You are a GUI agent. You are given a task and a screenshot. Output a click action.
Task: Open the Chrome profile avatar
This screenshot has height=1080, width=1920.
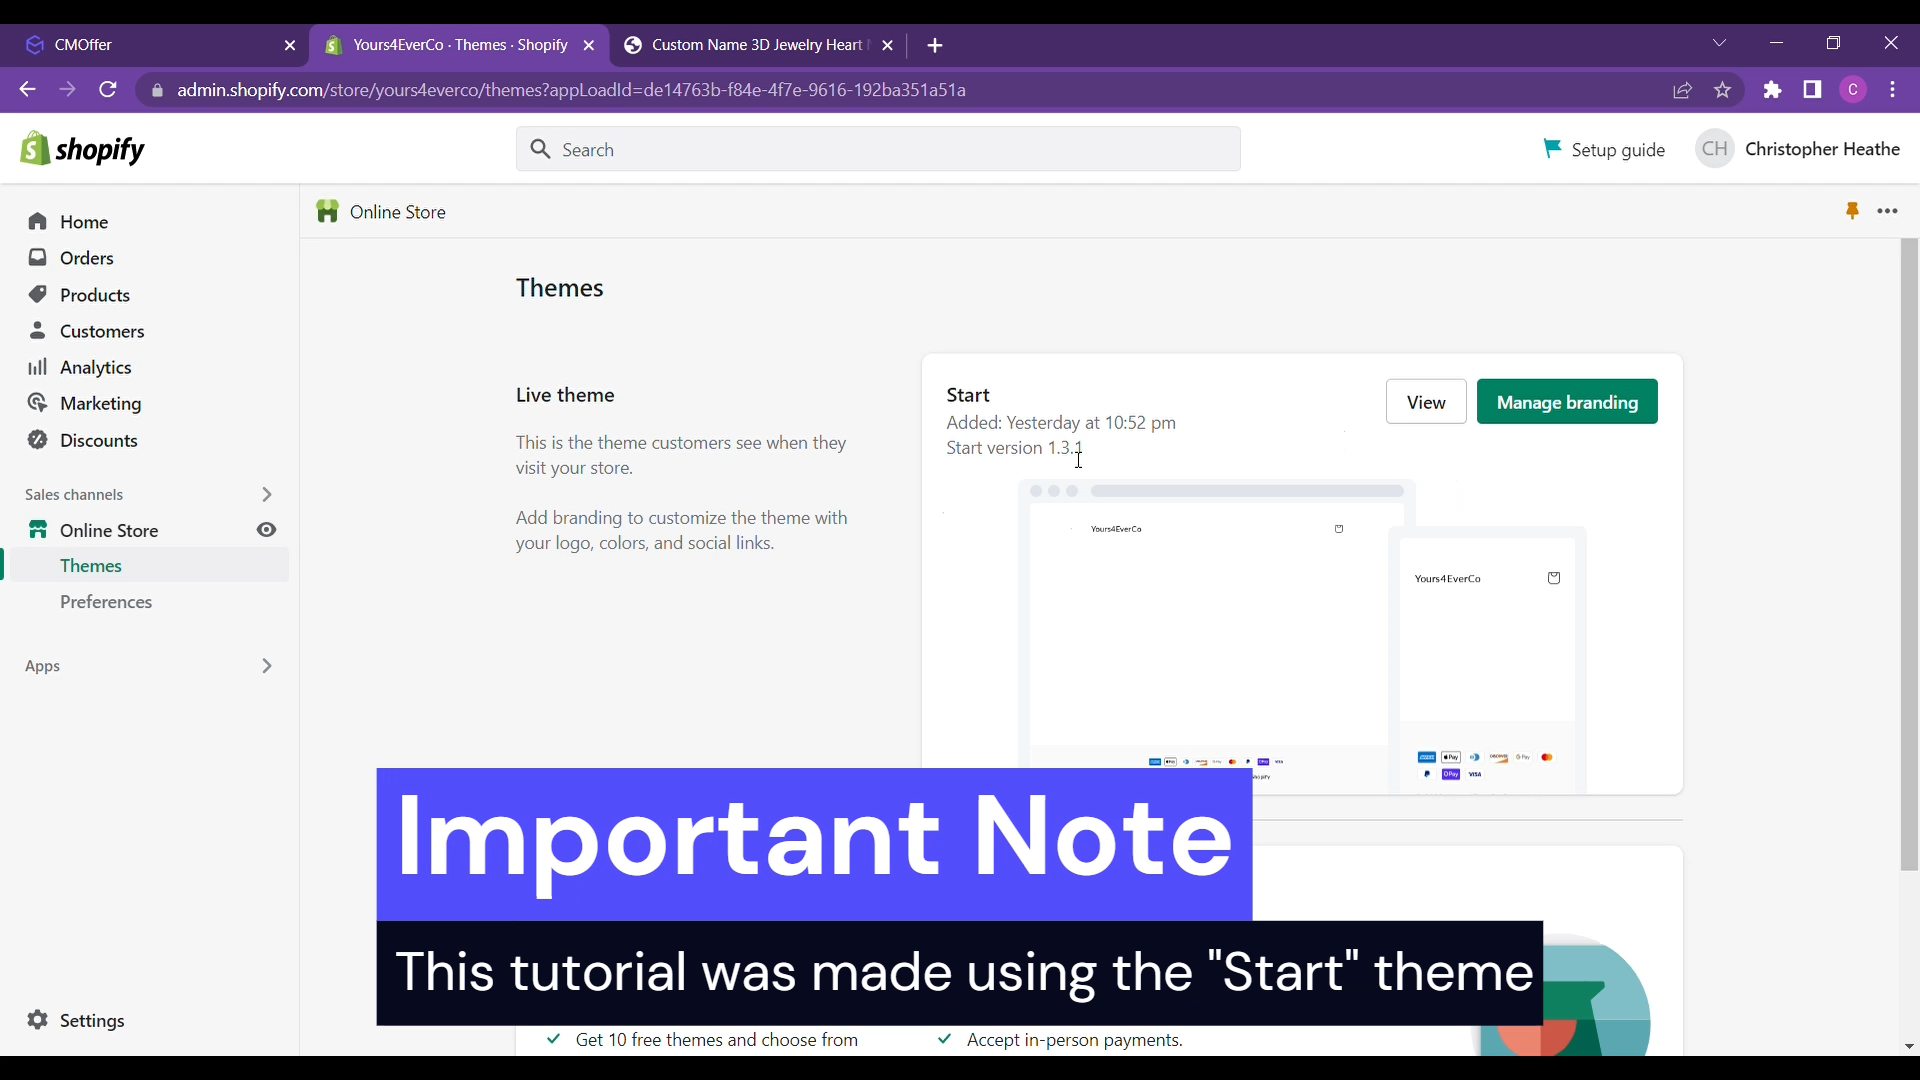(1854, 90)
